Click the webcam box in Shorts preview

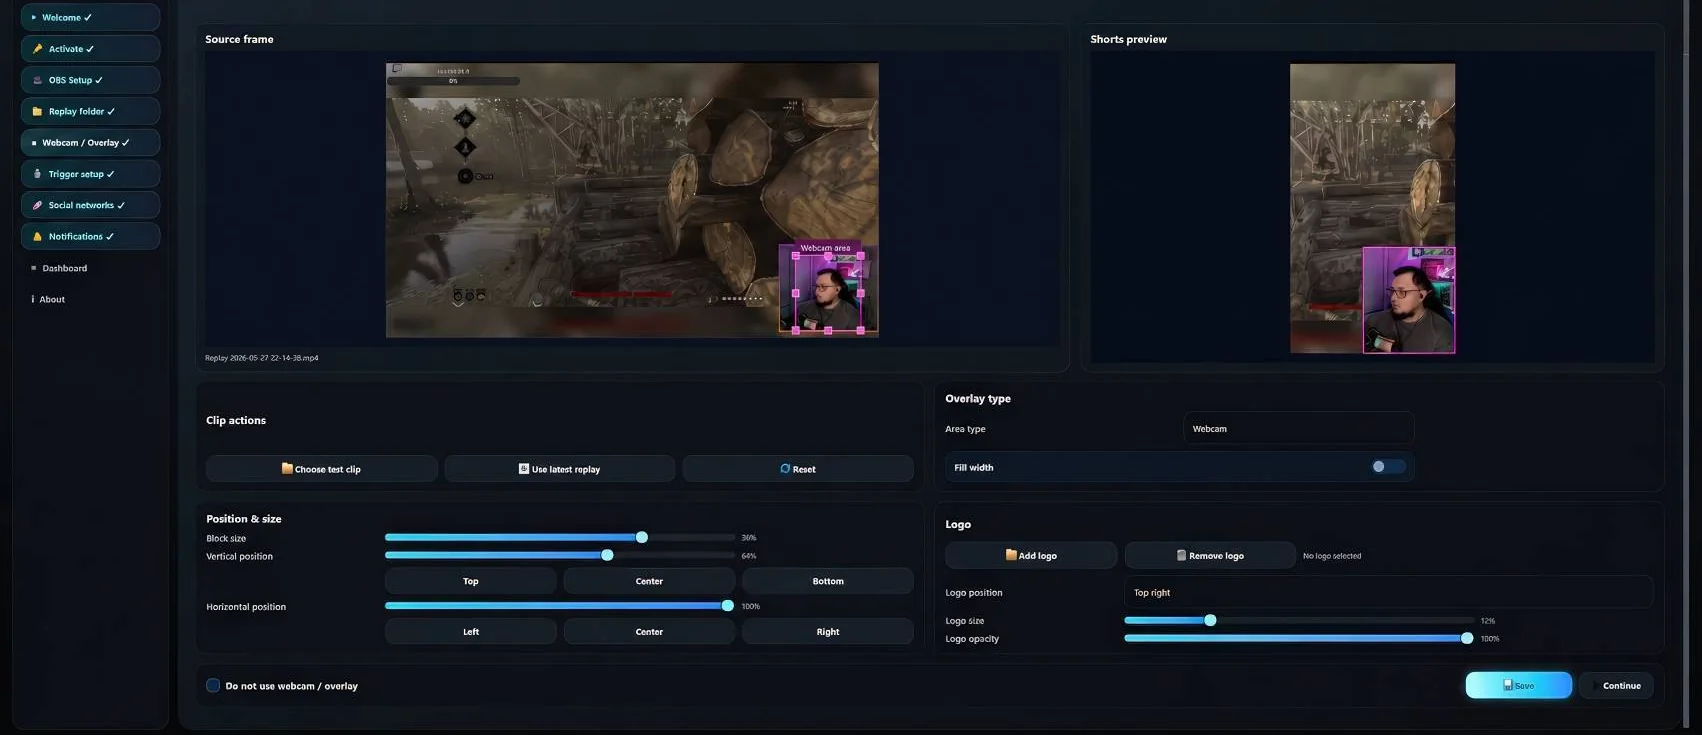(1409, 300)
